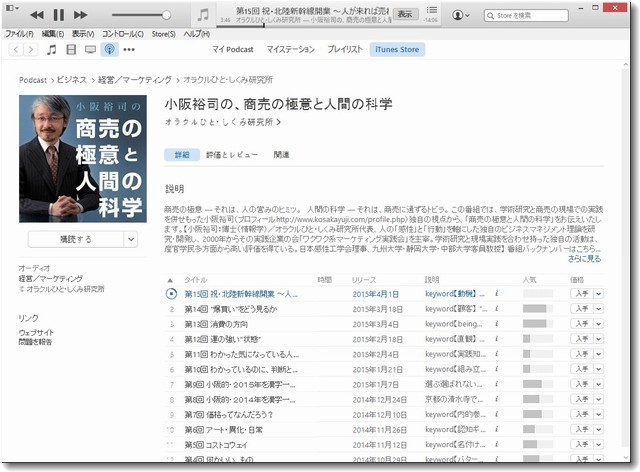Click the ビジネス breadcrumb link
The width and height of the screenshot is (640, 472).
click(x=72, y=80)
